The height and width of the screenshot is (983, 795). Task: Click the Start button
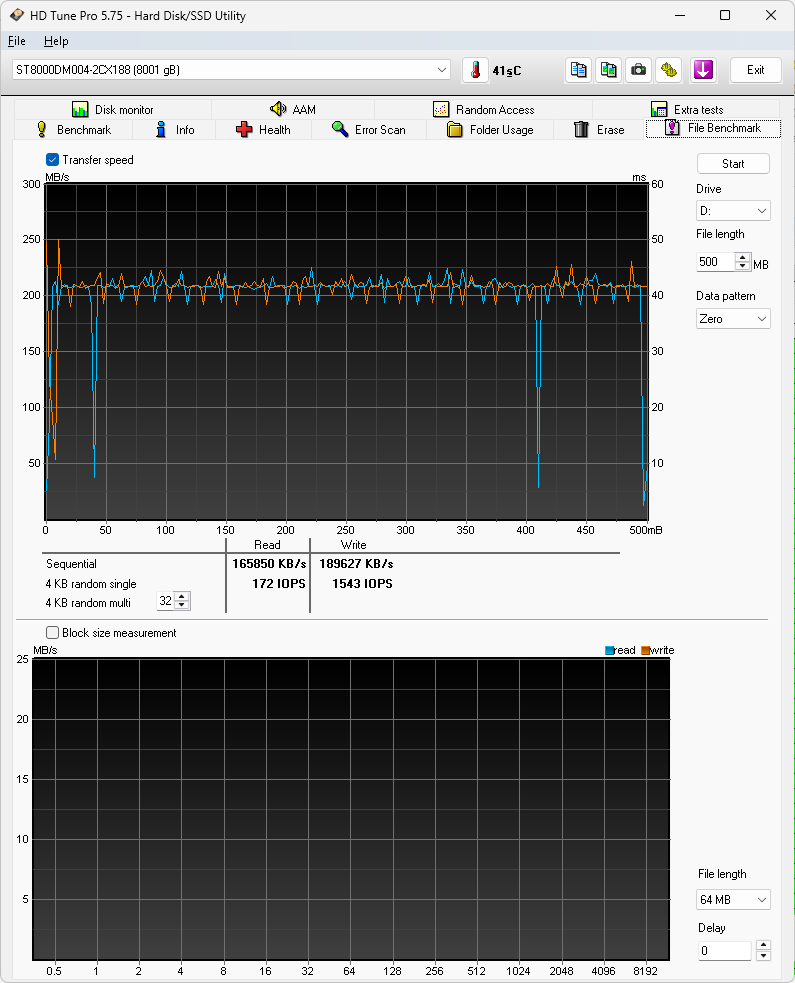733,164
